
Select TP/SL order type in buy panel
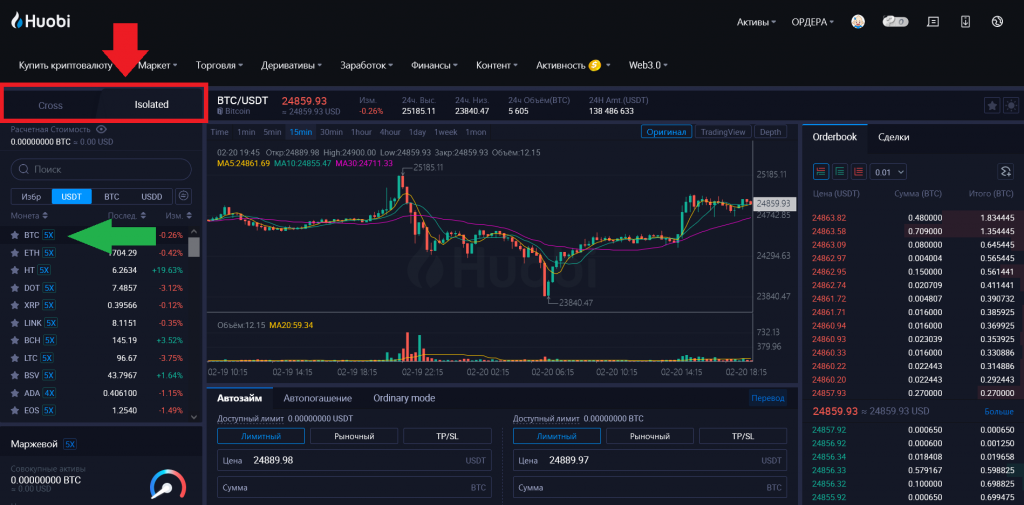click(447, 436)
